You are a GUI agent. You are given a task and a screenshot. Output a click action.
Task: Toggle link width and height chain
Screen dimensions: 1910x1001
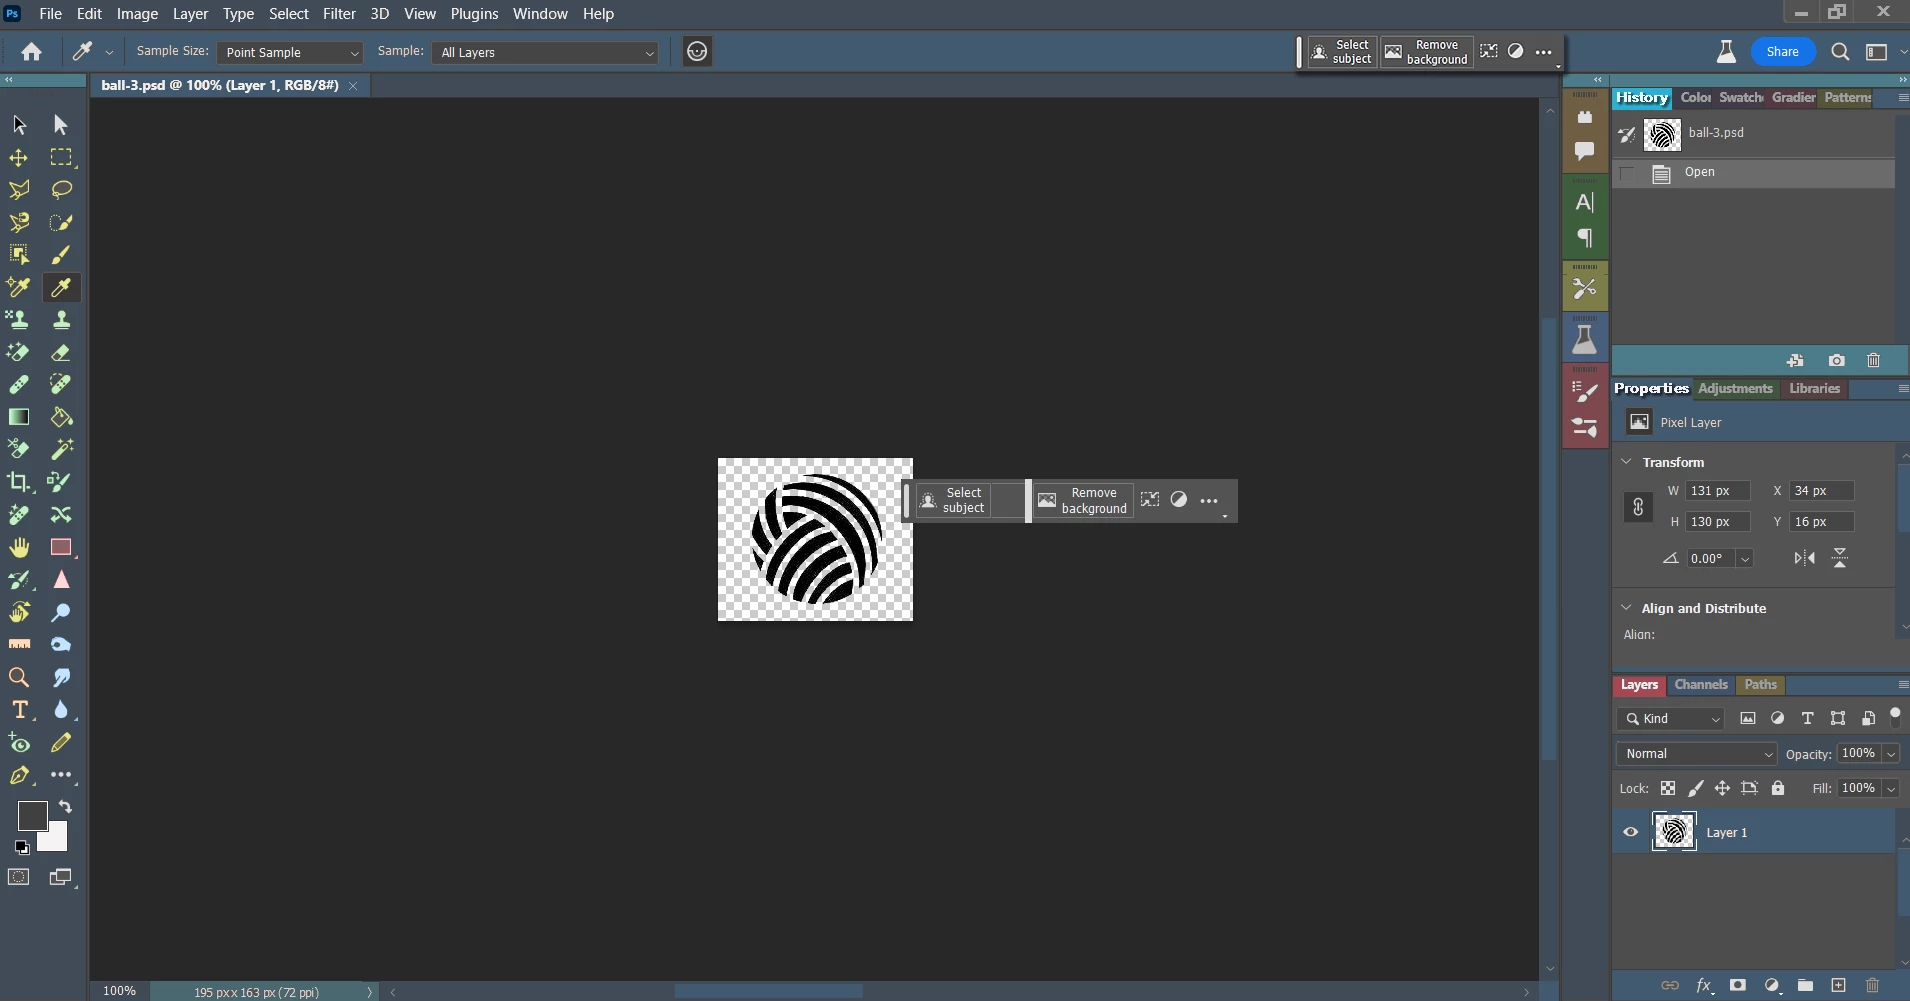[1638, 507]
